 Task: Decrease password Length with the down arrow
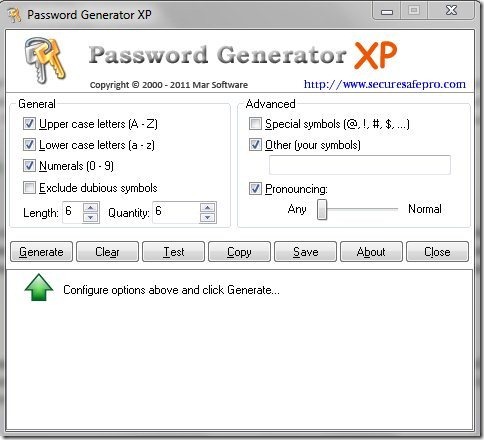click(x=91, y=218)
